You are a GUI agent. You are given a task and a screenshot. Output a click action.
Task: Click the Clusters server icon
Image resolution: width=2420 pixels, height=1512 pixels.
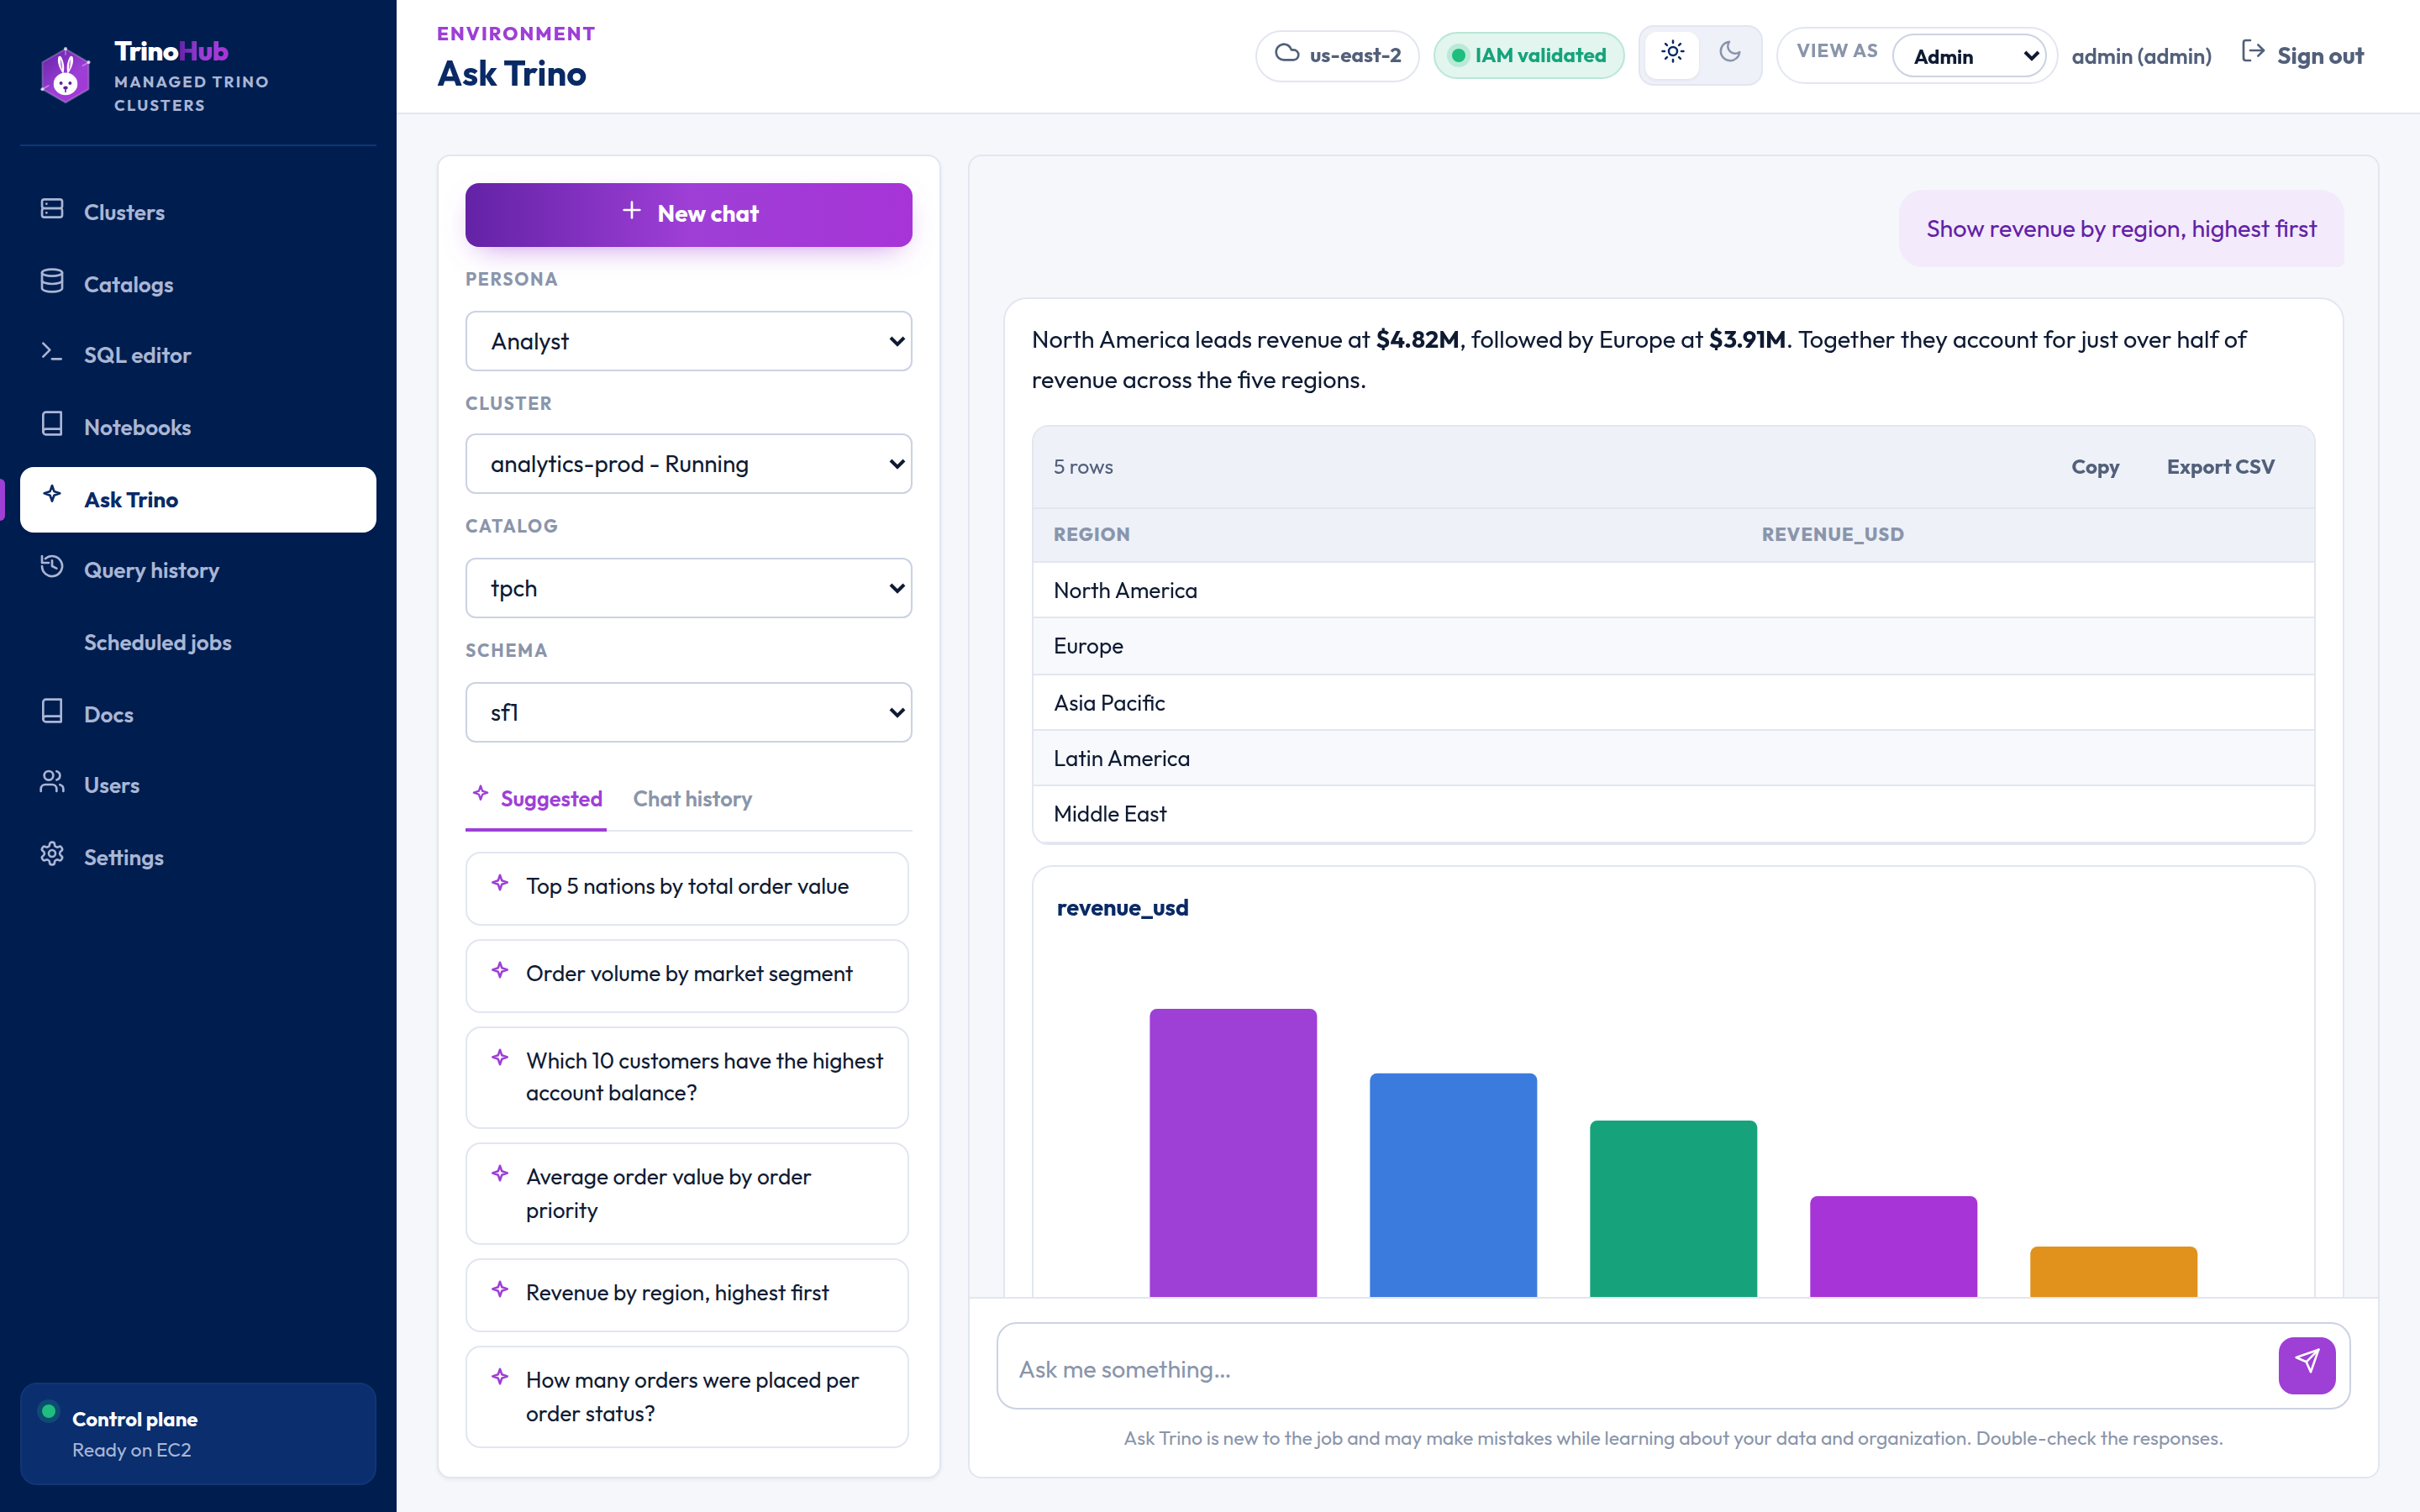pos(52,209)
